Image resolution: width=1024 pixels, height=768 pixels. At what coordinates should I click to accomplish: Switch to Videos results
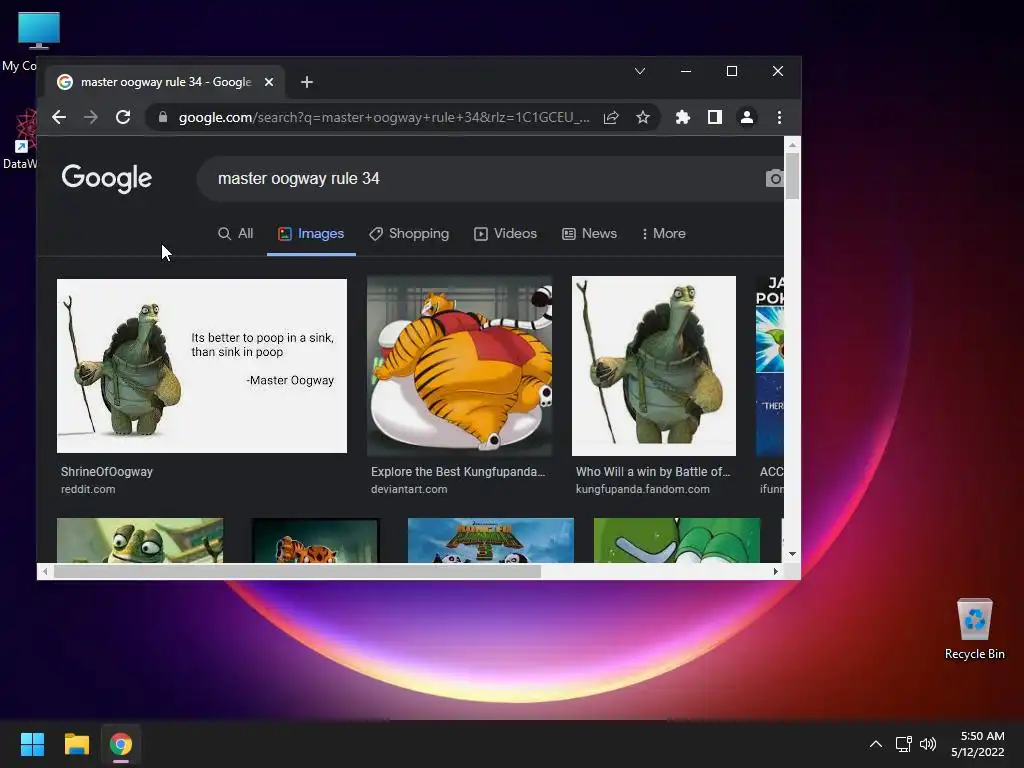pos(505,234)
